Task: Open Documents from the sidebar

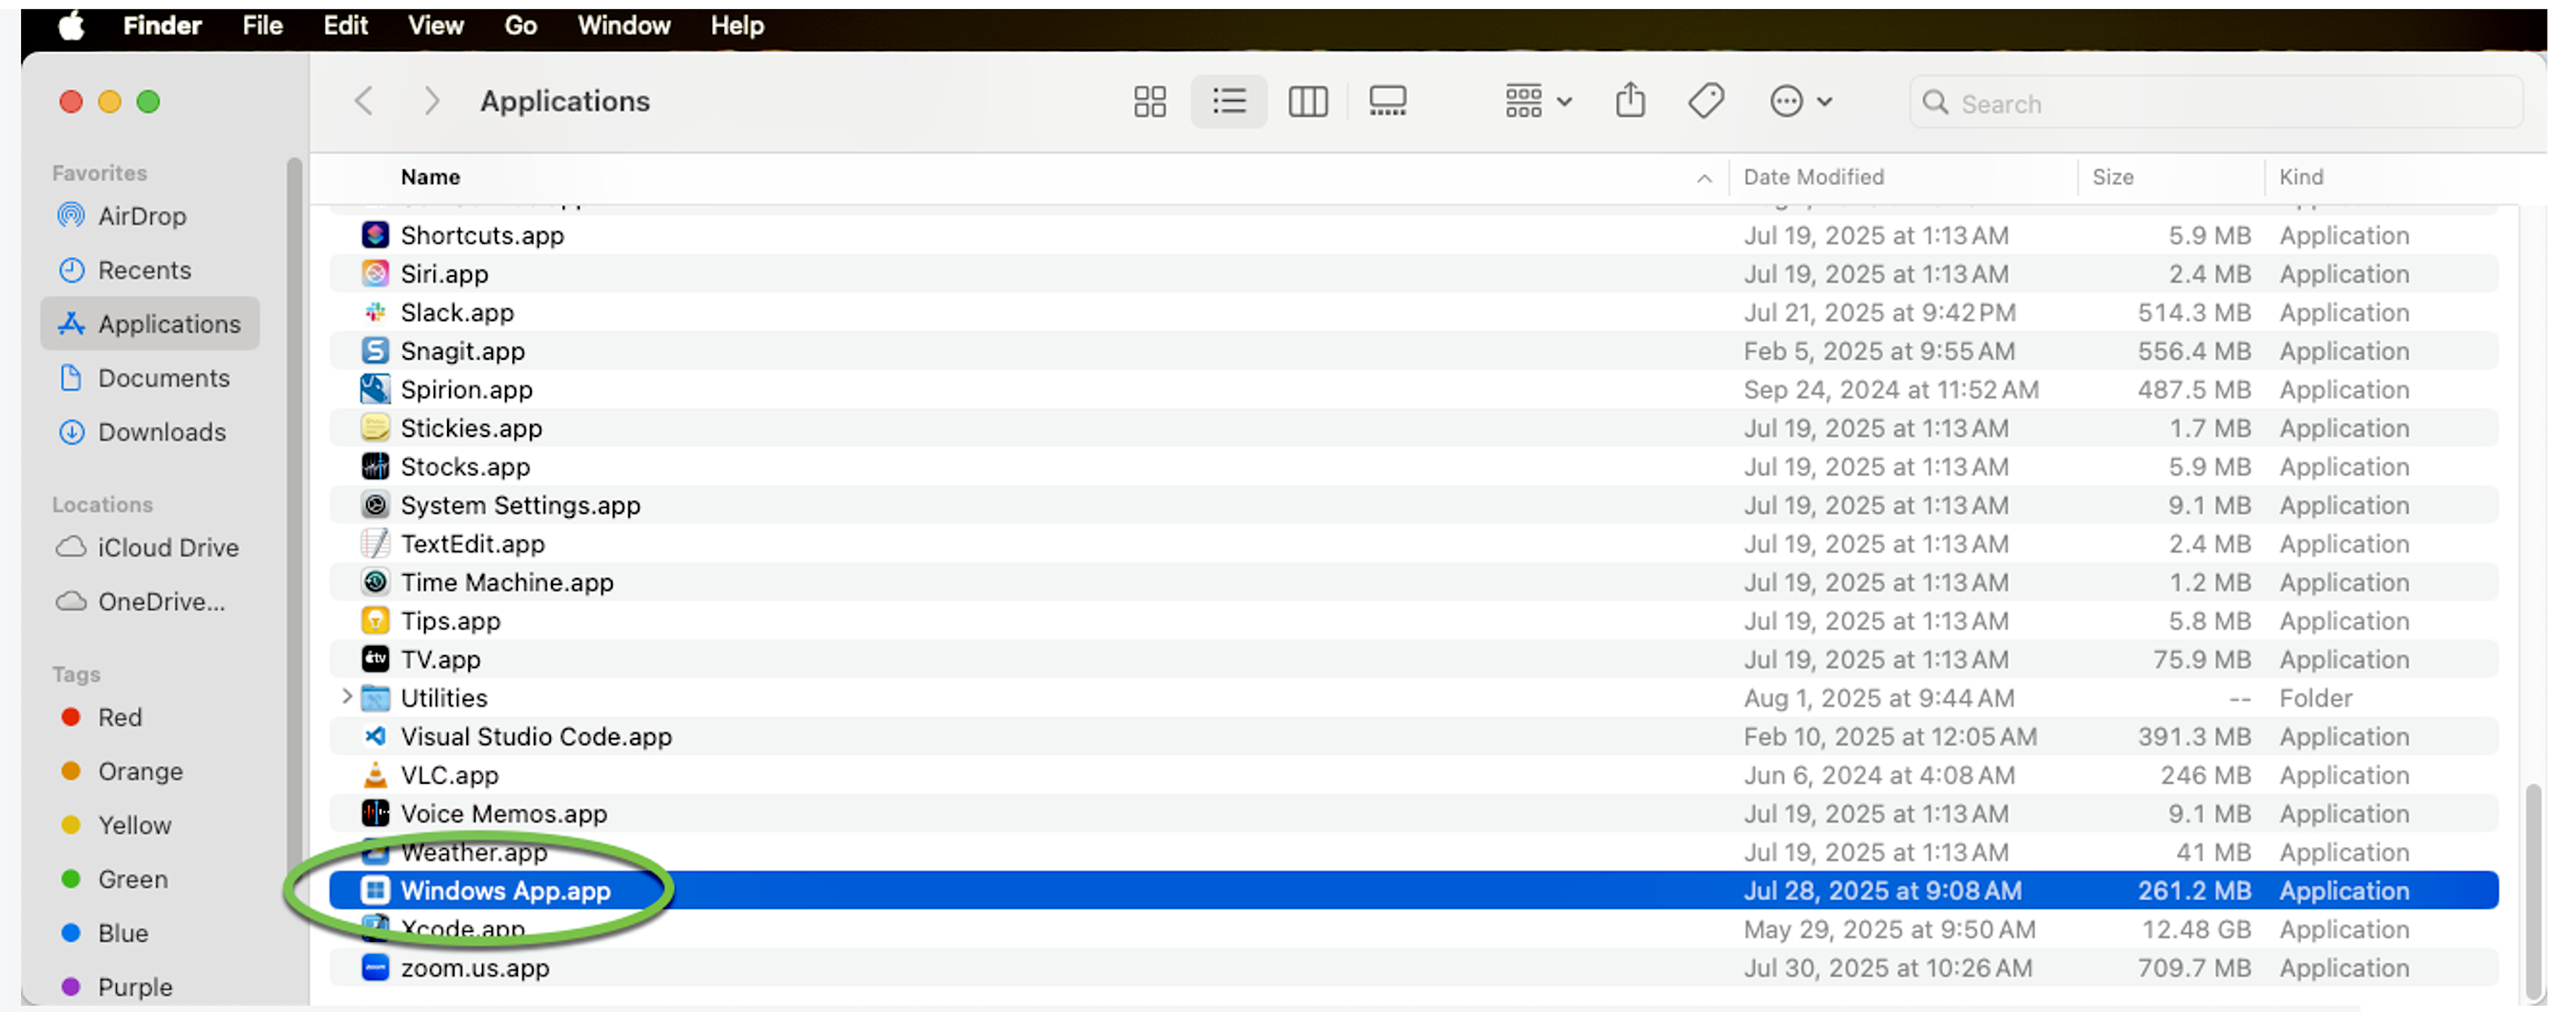Action: click(150, 378)
